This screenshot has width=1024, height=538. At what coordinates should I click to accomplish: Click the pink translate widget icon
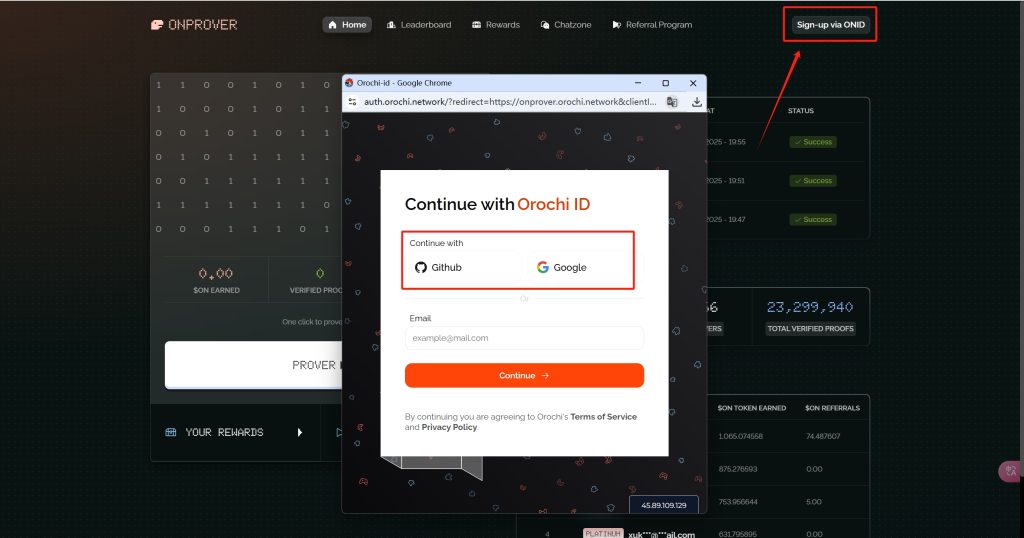click(1011, 471)
